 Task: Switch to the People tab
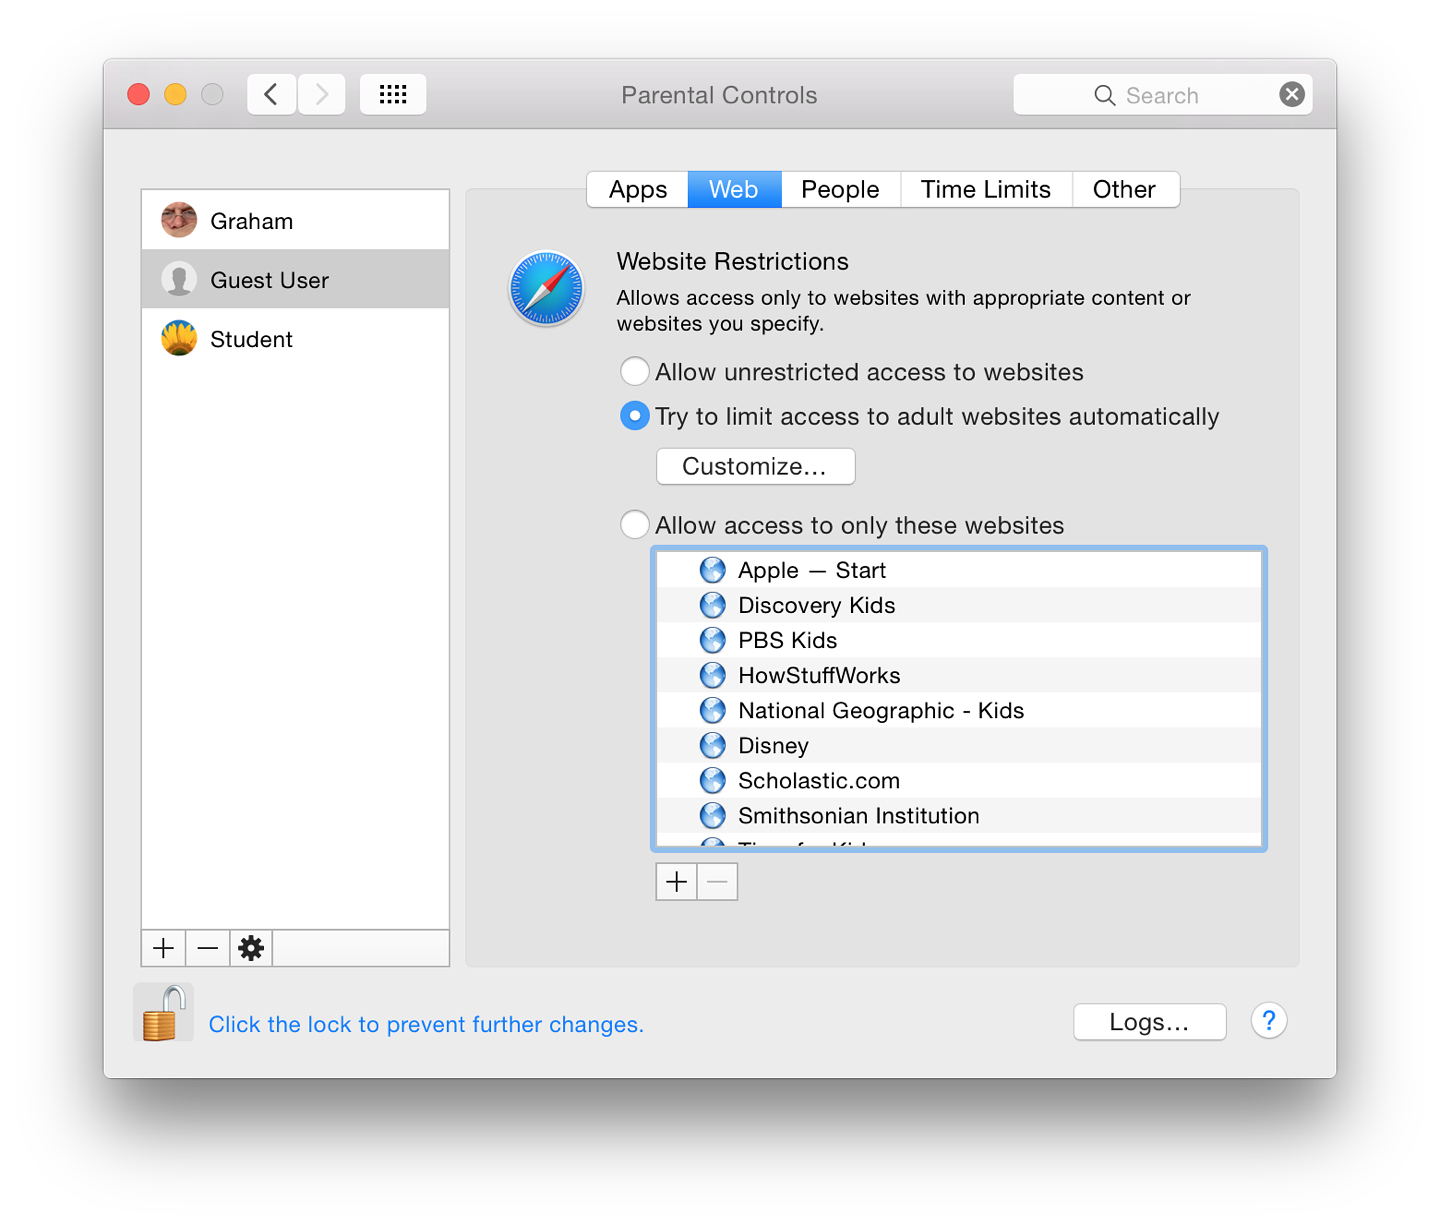tap(840, 189)
